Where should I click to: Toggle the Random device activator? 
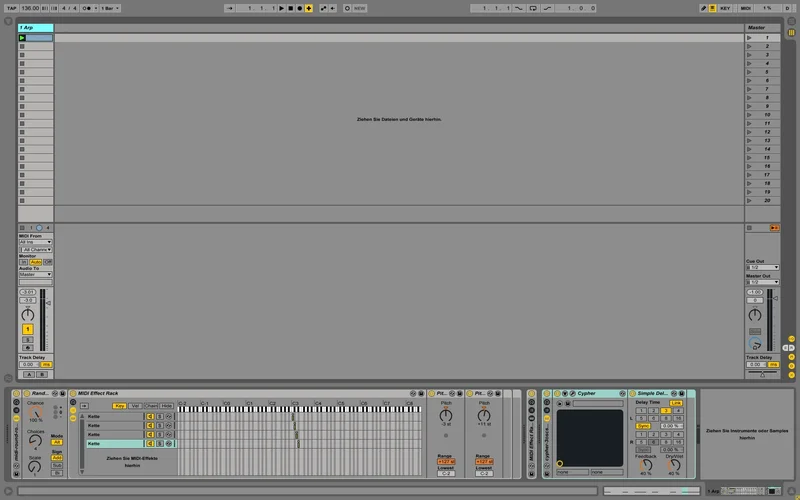coord(27,393)
